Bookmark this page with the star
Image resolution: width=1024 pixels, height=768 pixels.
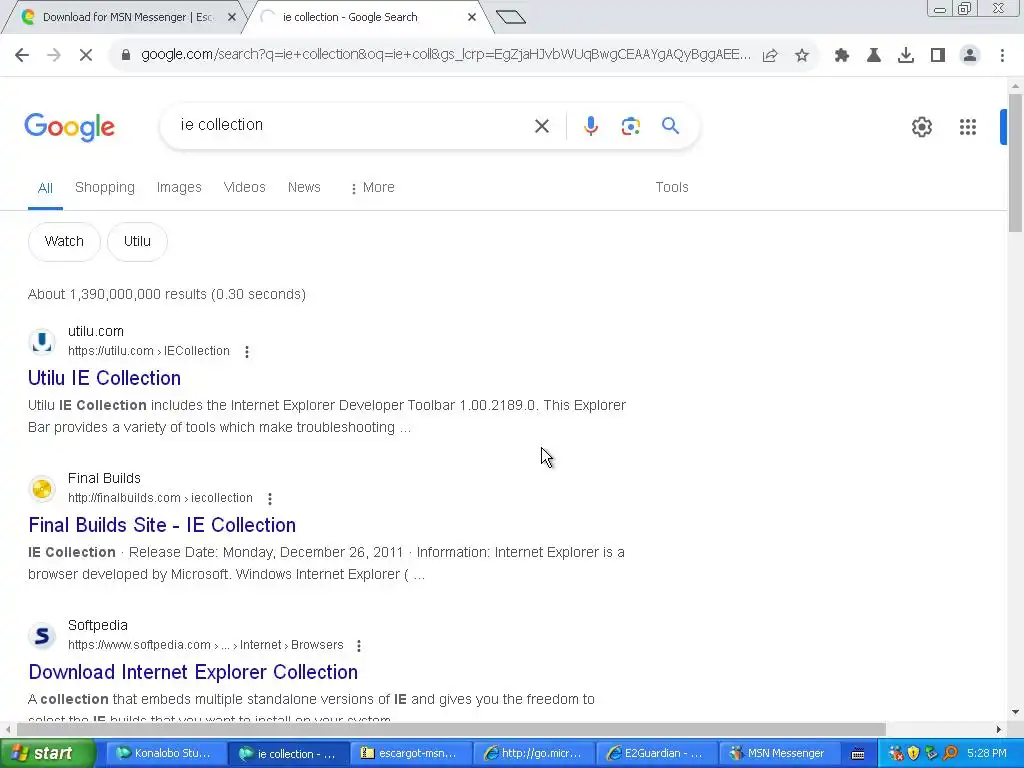802,56
